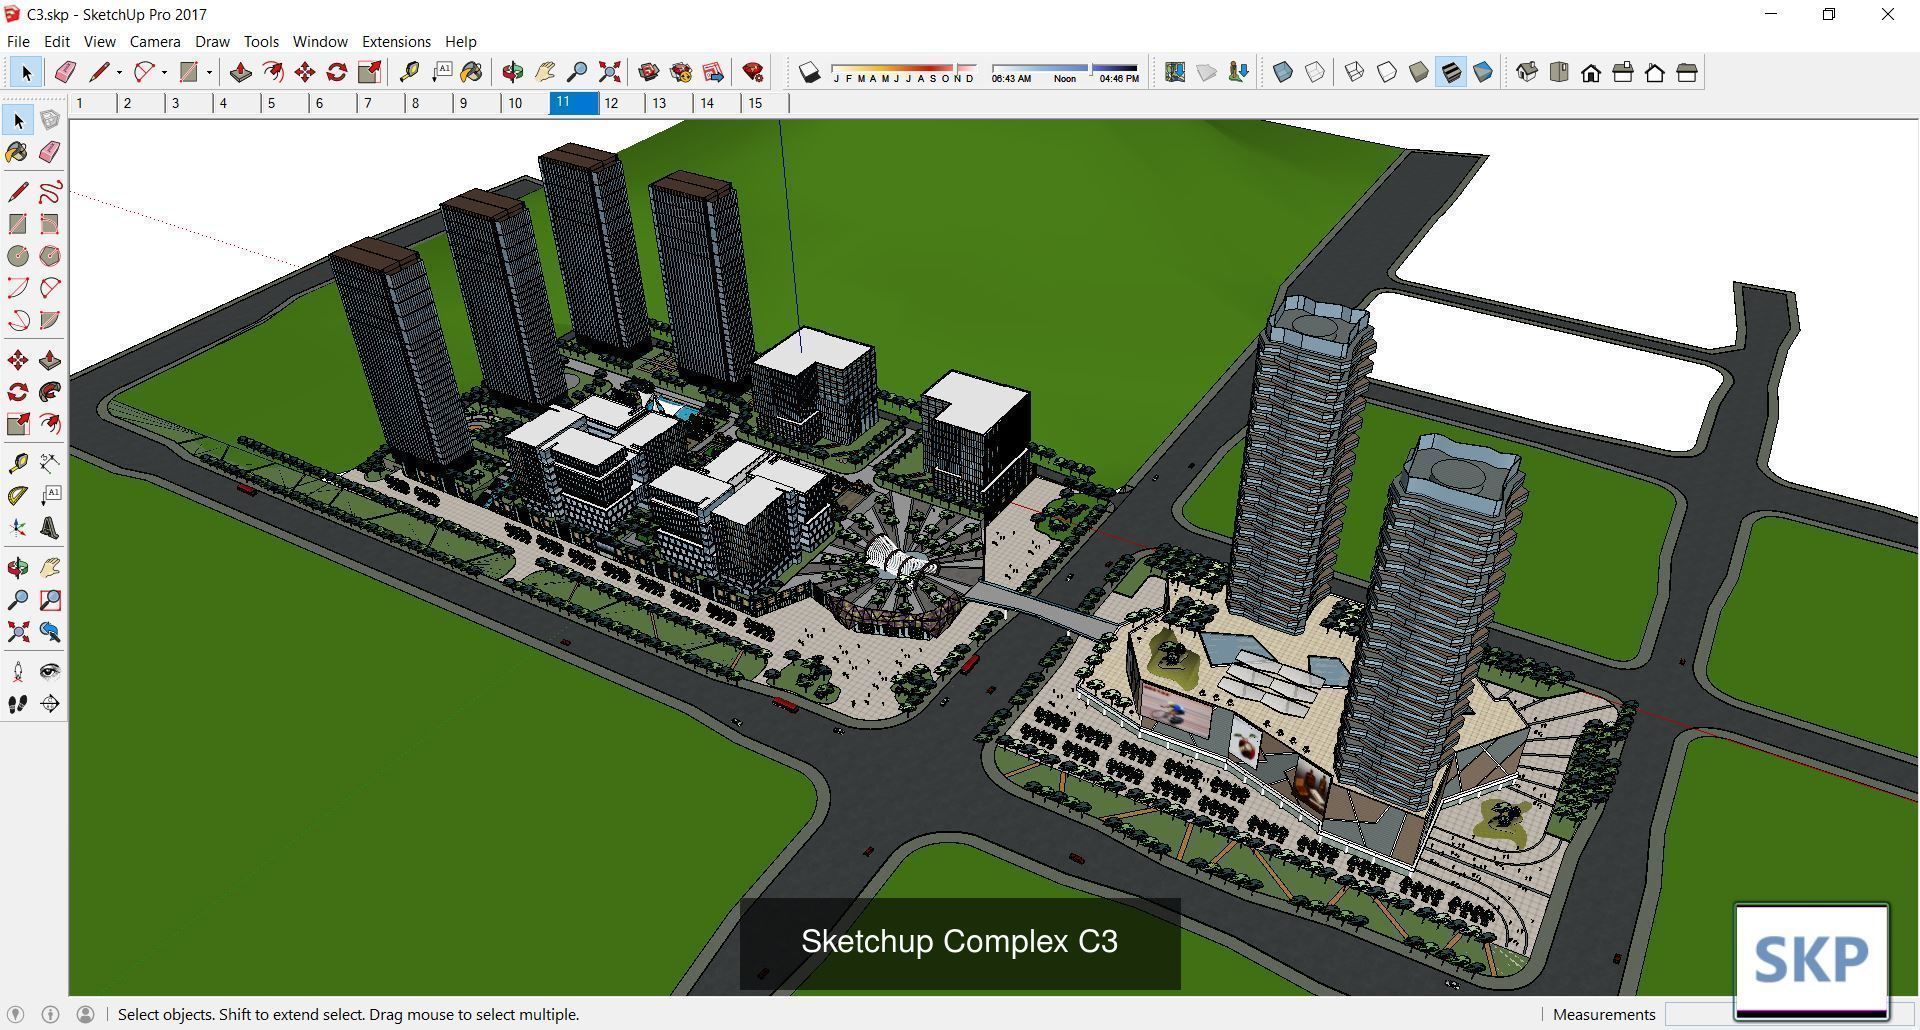This screenshot has height=1030, width=1920.
Task: Open the Extension Warehouse
Action: click(681, 72)
